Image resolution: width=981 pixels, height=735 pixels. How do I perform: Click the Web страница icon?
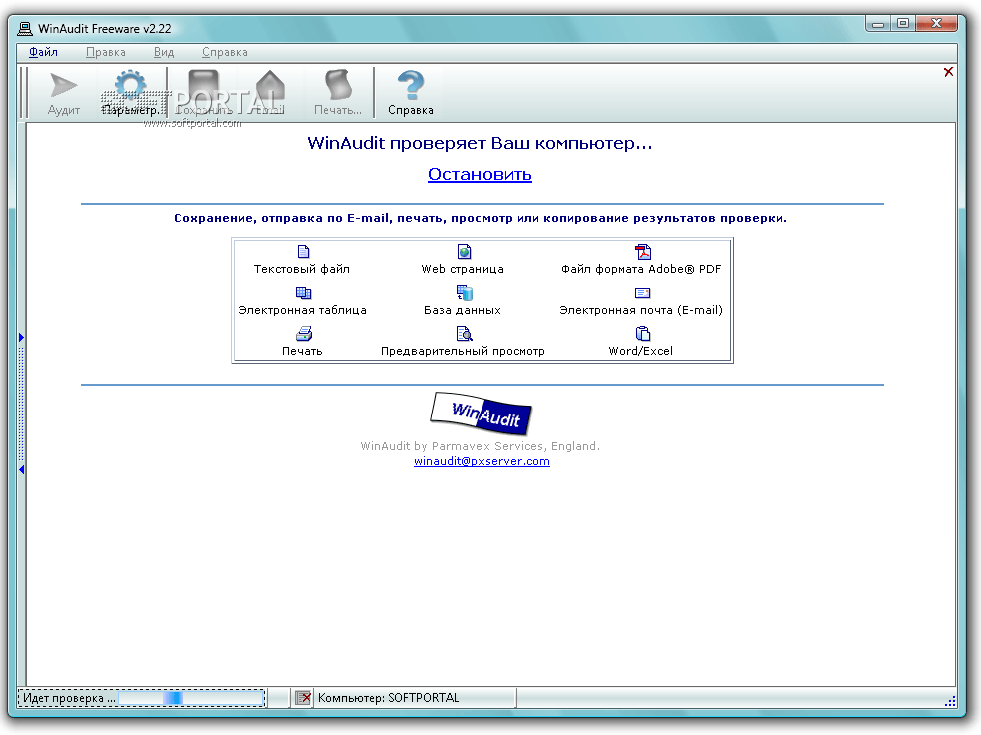[464, 251]
